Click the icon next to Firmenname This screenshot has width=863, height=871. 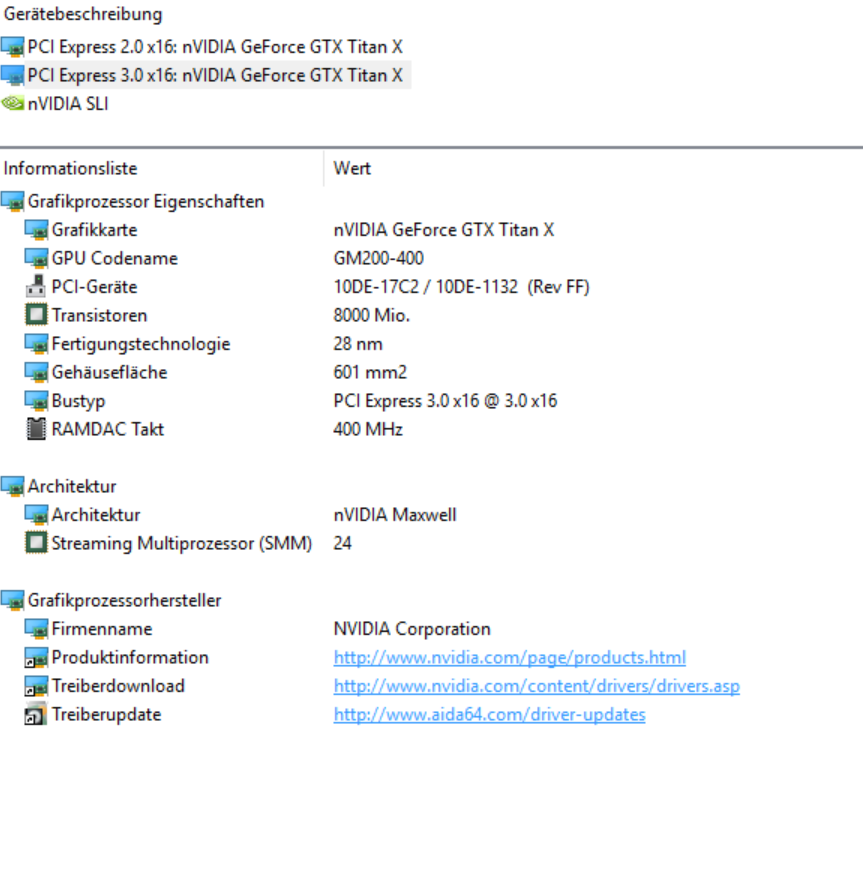37,629
